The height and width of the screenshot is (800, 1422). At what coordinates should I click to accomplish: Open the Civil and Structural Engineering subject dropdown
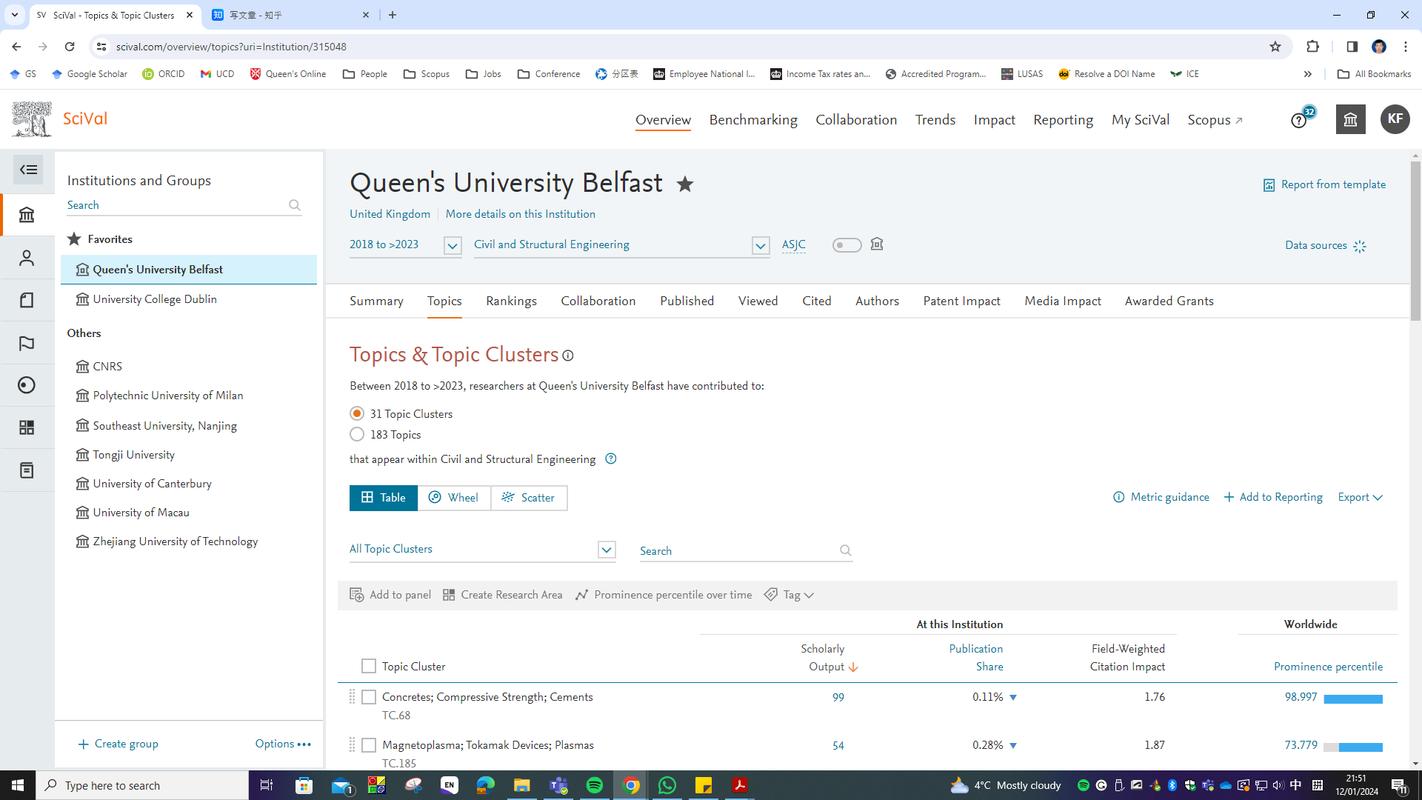760,246
